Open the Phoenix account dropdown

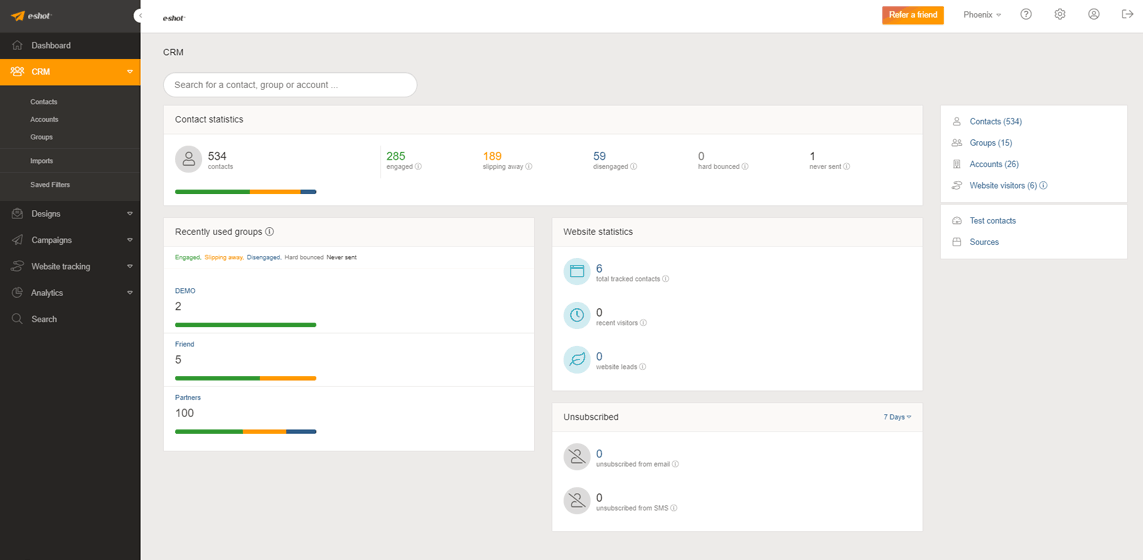tap(982, 15)
